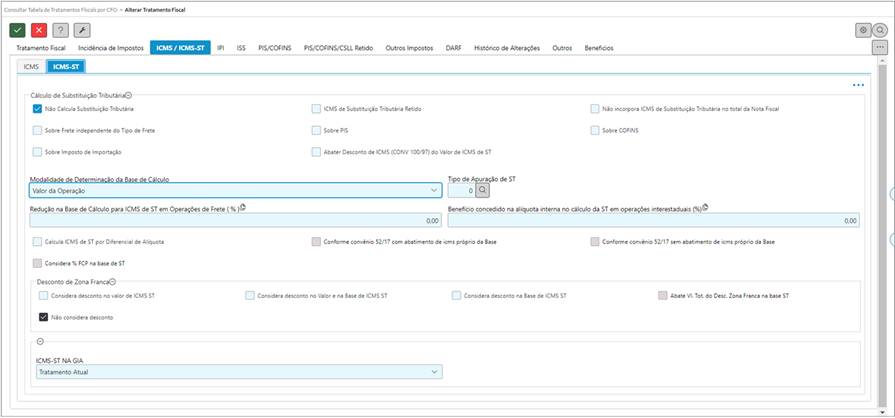Click lookup magnifier beside Tipo de Apuração de ST

(x=482, y=190)
